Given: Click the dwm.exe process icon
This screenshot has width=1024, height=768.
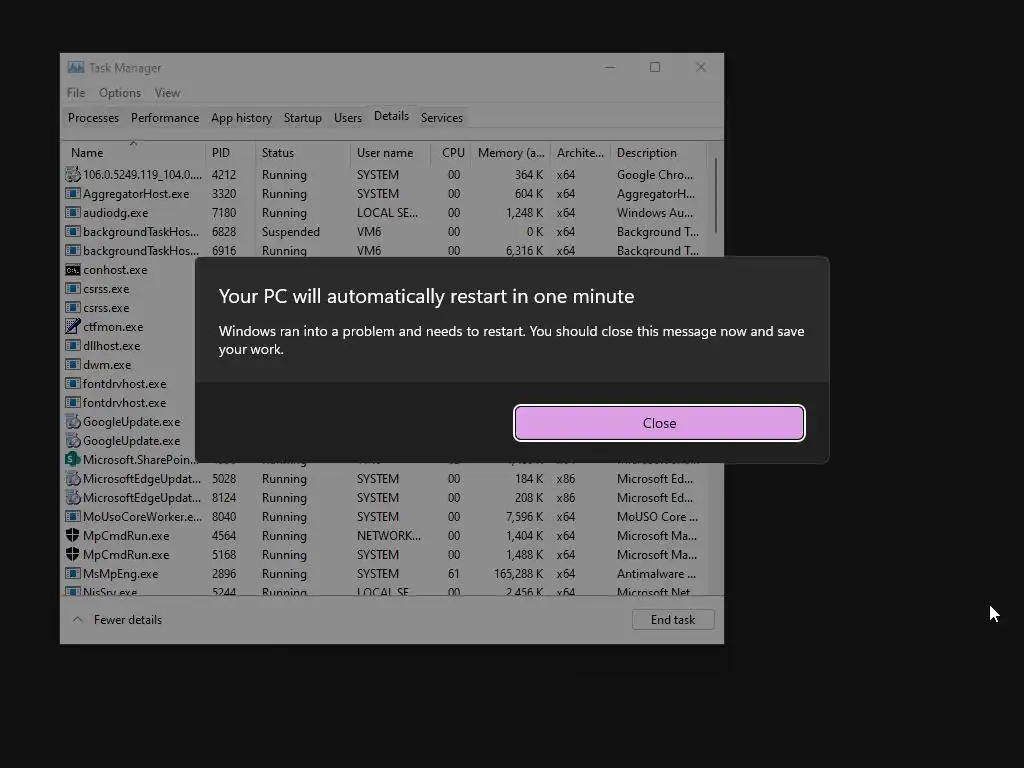Looking at the screenshot, I should click(72, 364).
